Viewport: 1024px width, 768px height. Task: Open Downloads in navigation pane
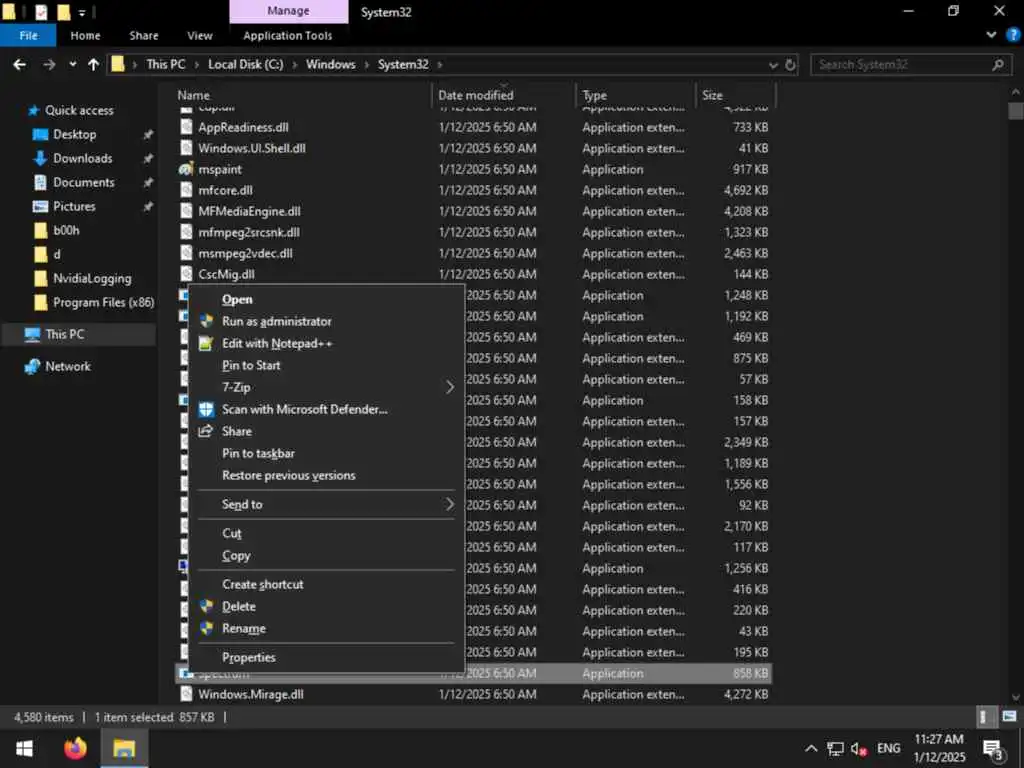tap(82, 159)
